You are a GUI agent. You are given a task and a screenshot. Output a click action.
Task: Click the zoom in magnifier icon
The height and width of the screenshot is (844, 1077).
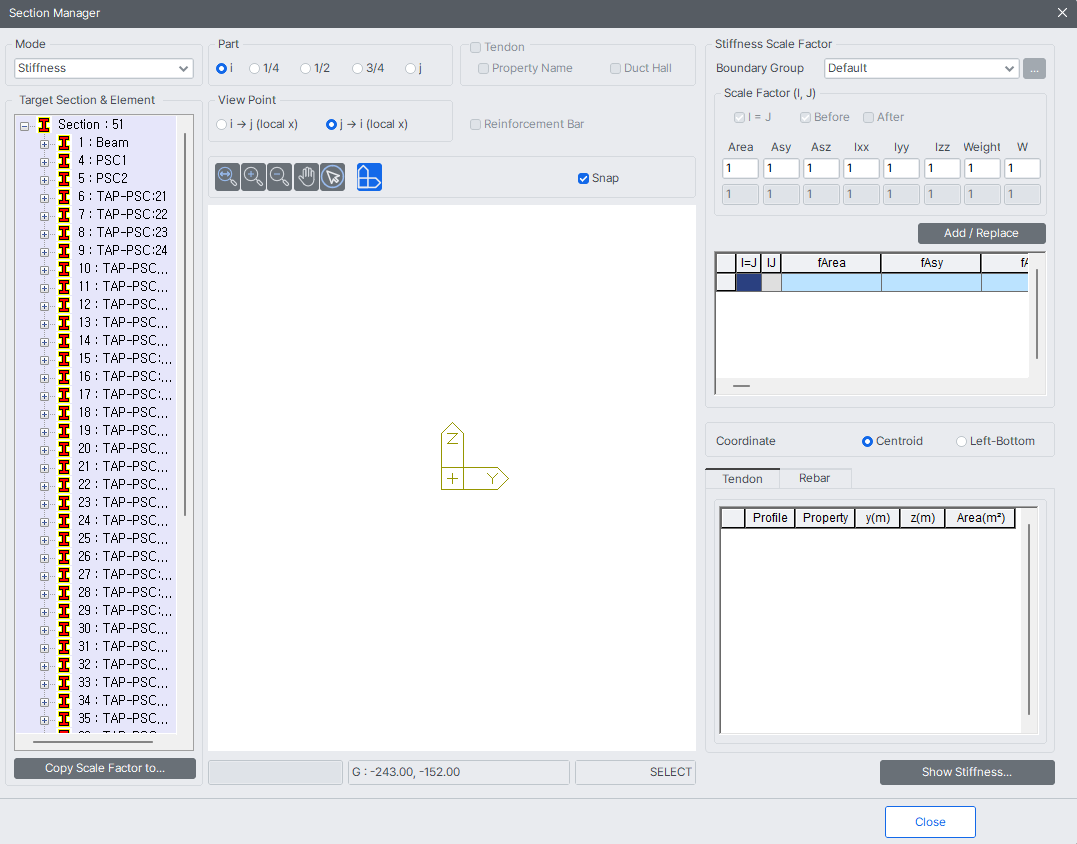coord(253,177)
